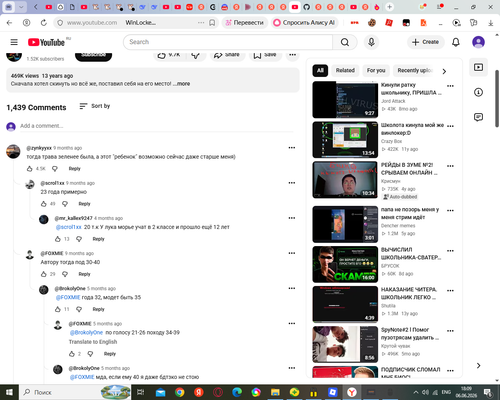Screen dimensions: 500x400
Task: Open options for the @mr_kallex9247 reply
Action: 292,218
